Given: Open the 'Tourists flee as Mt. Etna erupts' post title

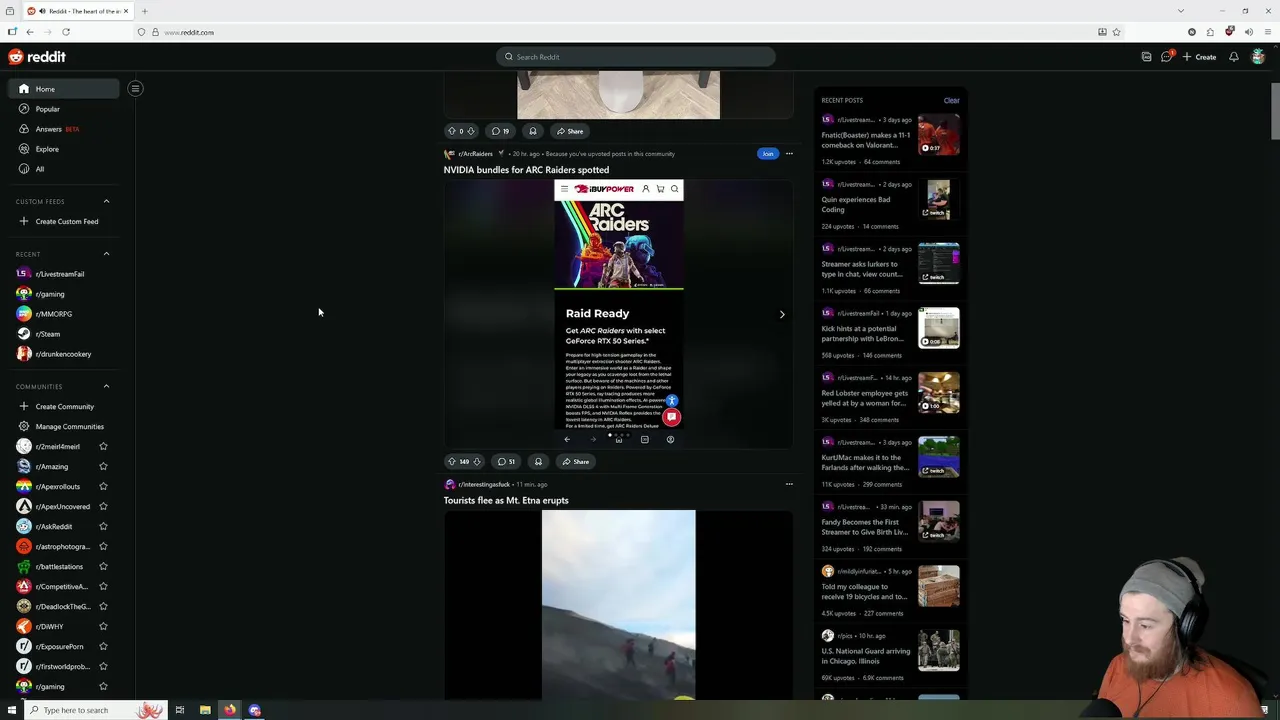Looking at the screenshot, I should [x=506, y=501].
